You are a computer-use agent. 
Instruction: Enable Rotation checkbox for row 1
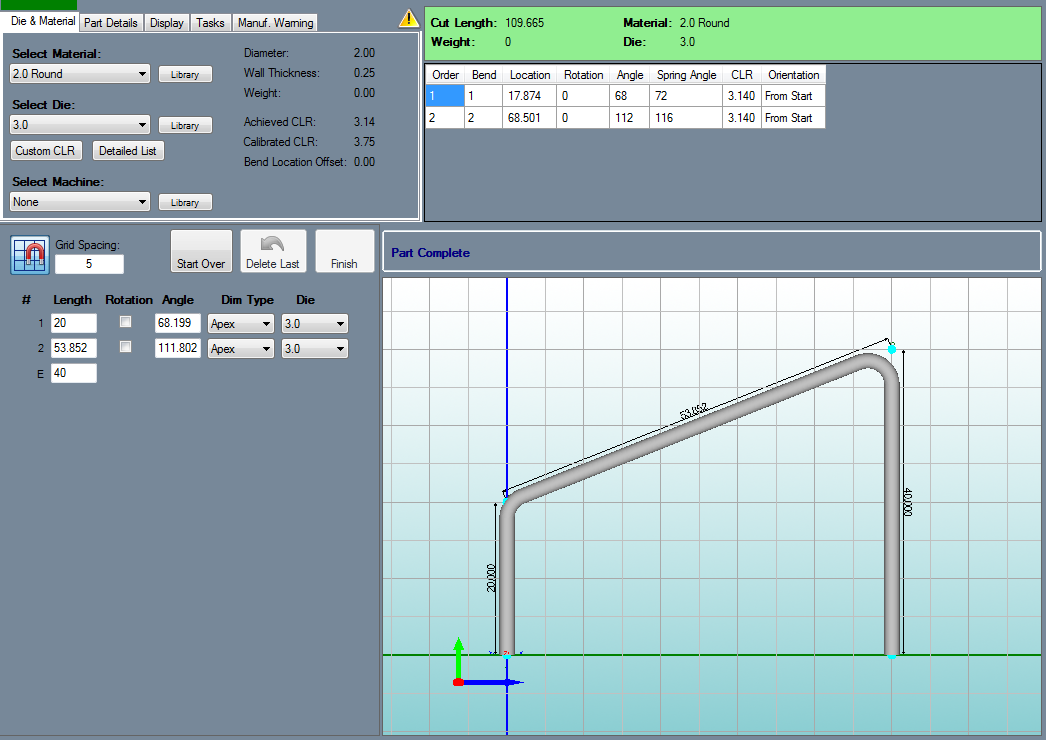point(125,322)
